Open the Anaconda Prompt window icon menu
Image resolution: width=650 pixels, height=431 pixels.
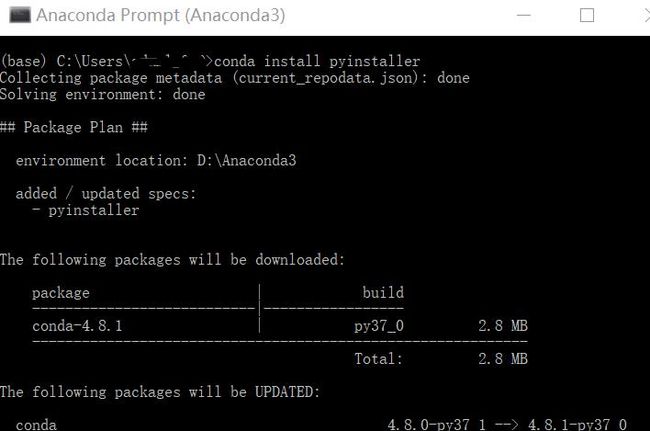pos(20,16)
